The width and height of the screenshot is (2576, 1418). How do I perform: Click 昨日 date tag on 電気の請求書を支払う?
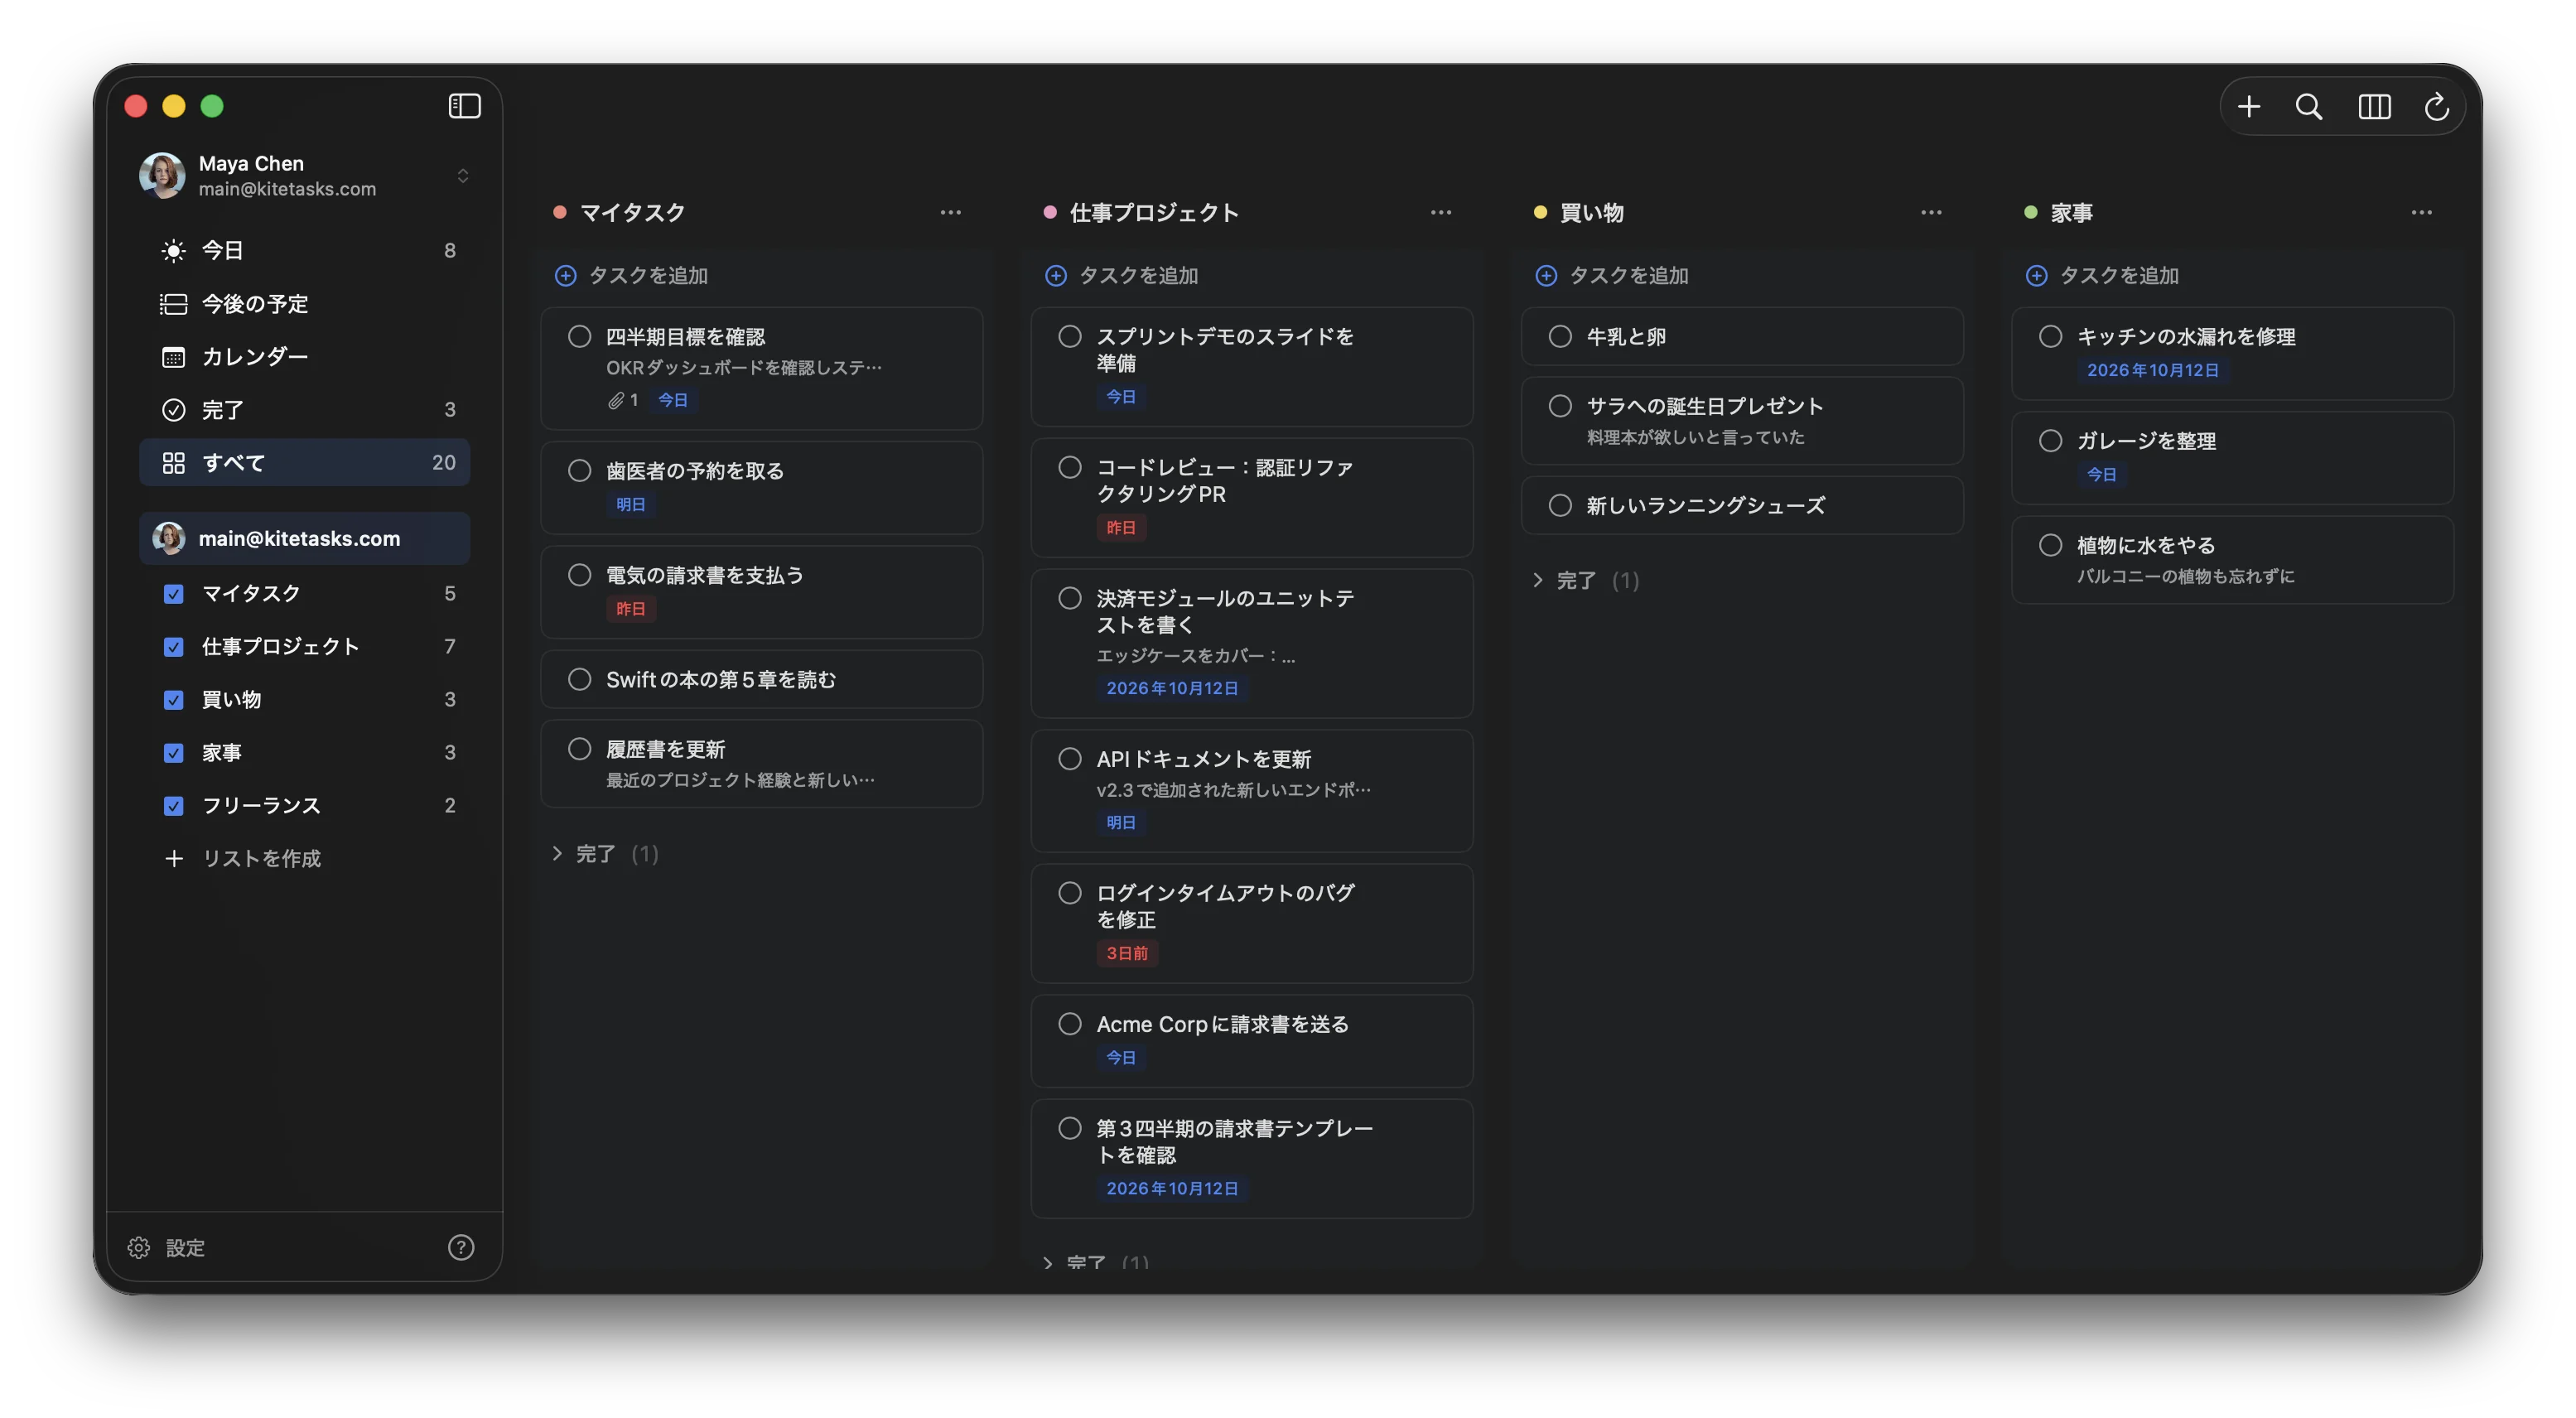pyautogui.click(x=630, y=609)
